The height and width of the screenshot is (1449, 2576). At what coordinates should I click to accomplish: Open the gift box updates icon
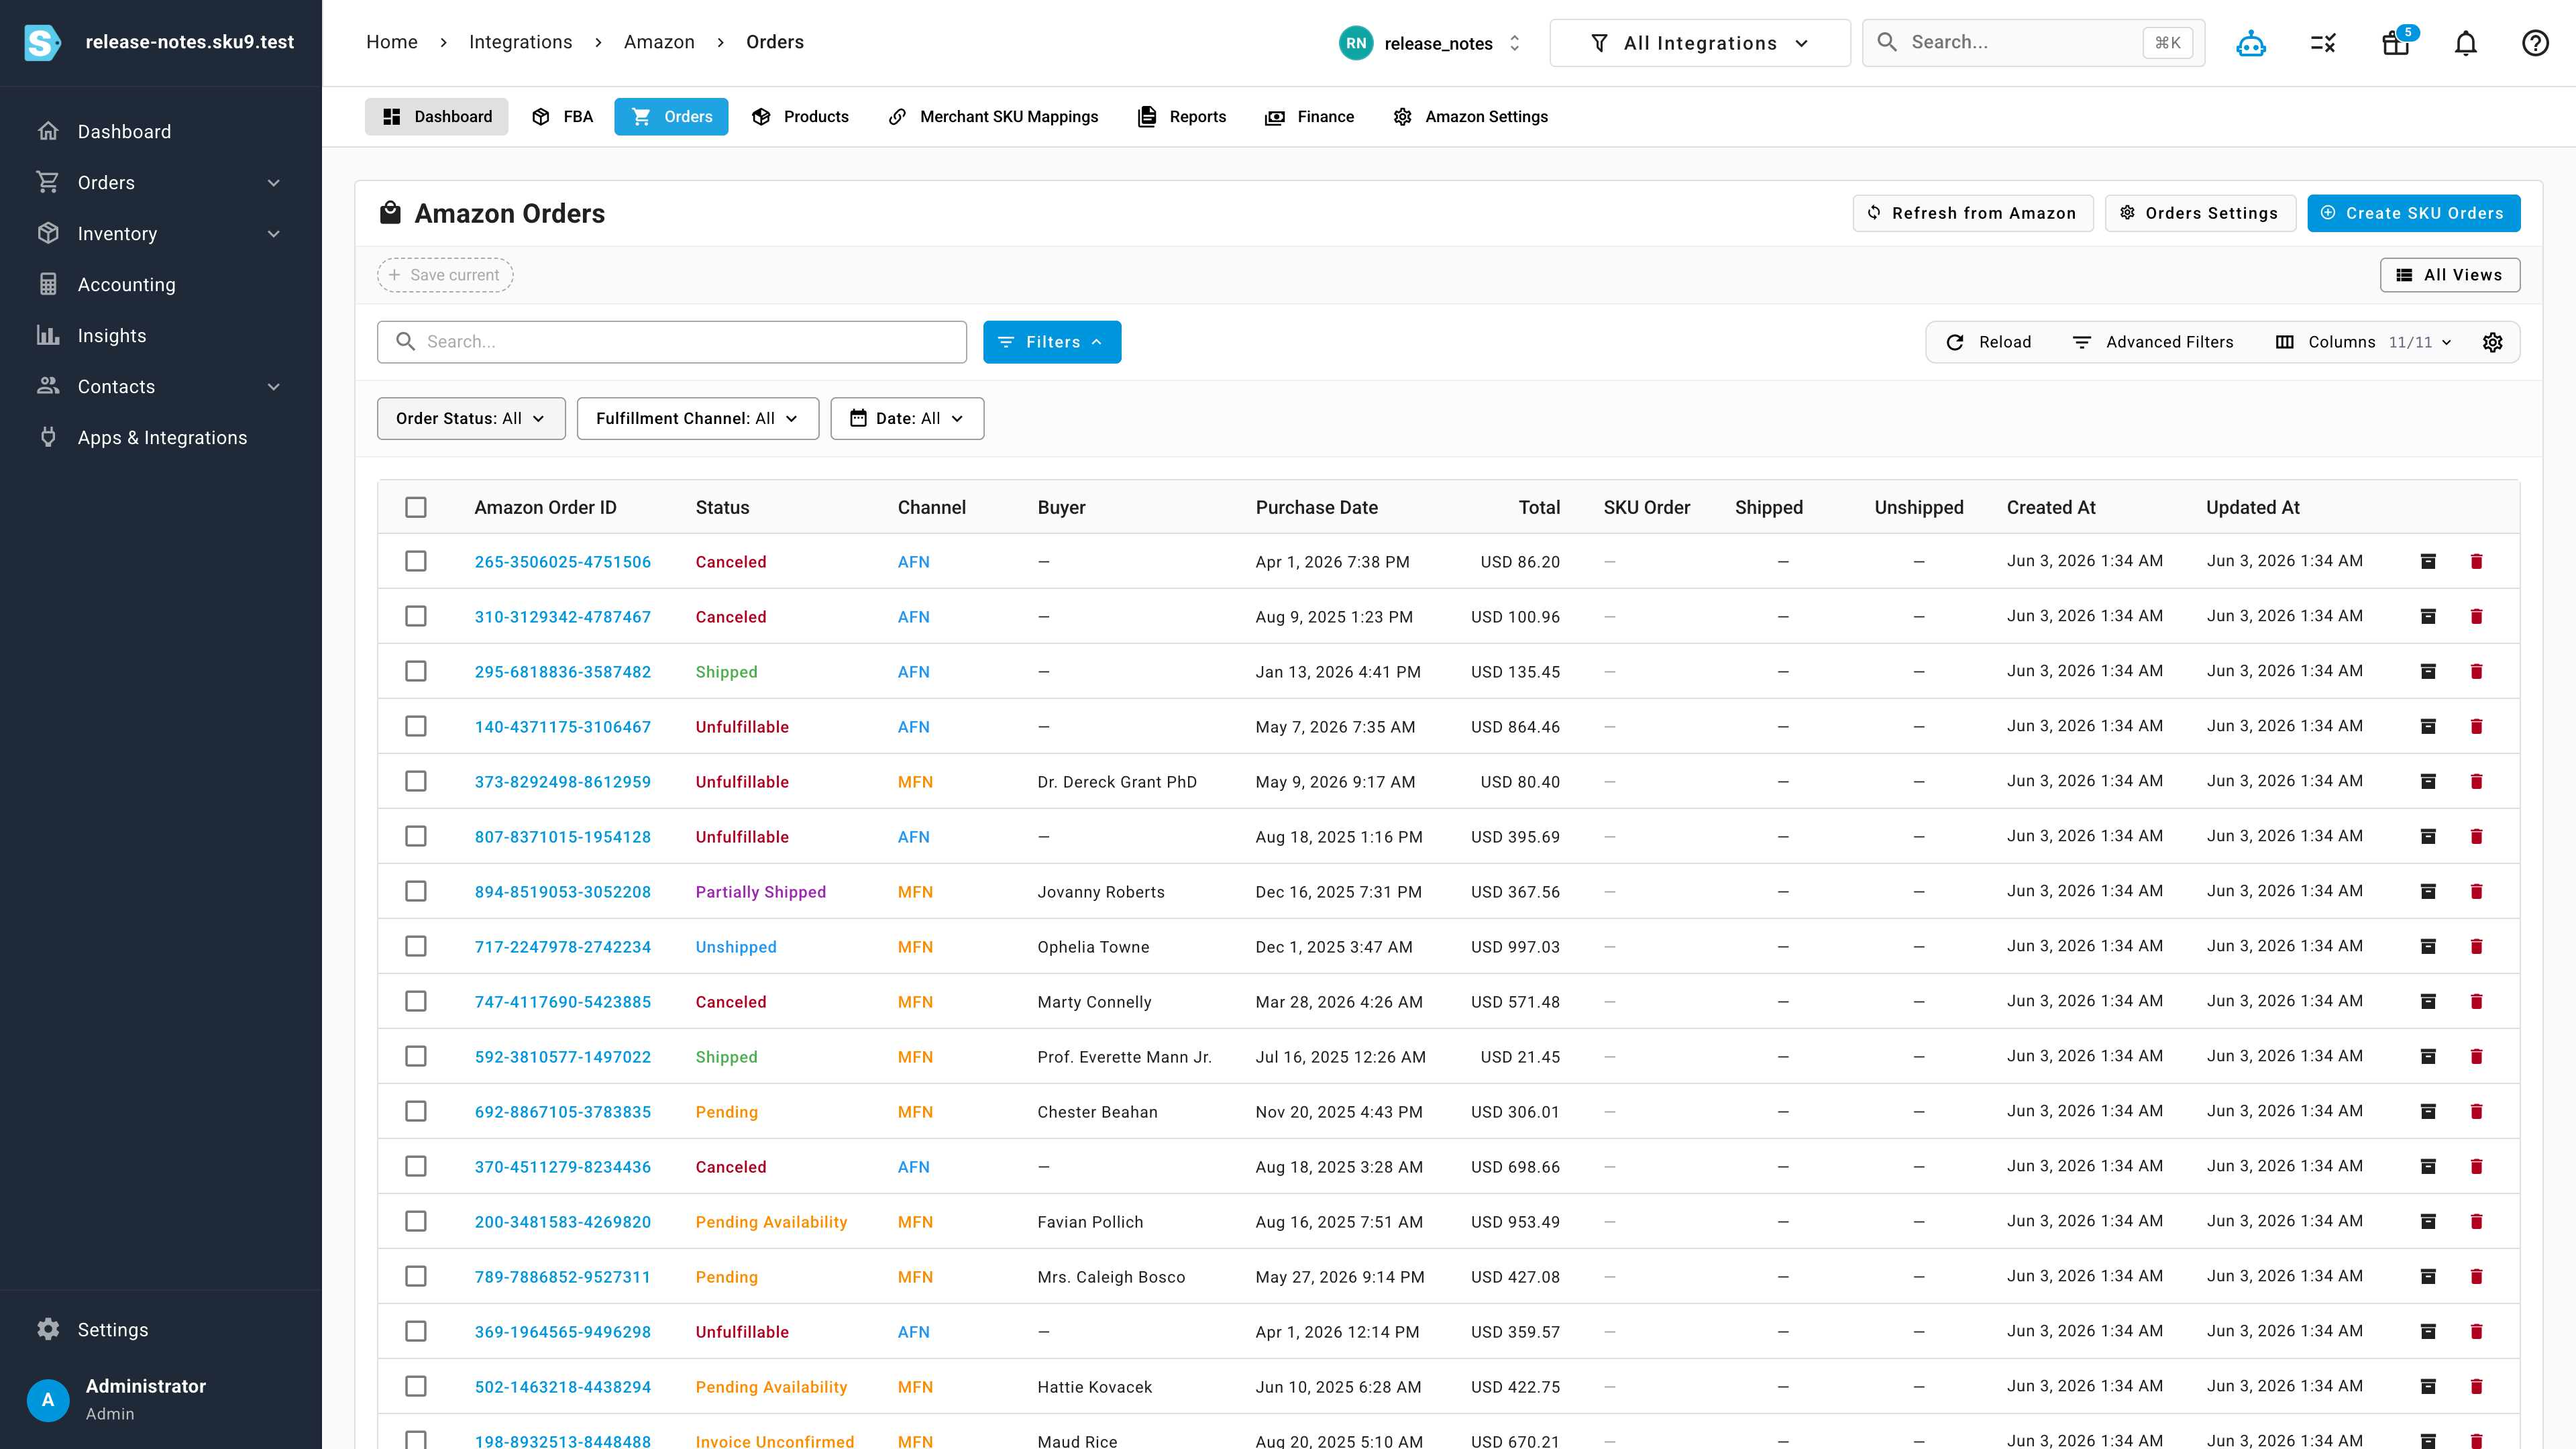[x=2396, y=43]
